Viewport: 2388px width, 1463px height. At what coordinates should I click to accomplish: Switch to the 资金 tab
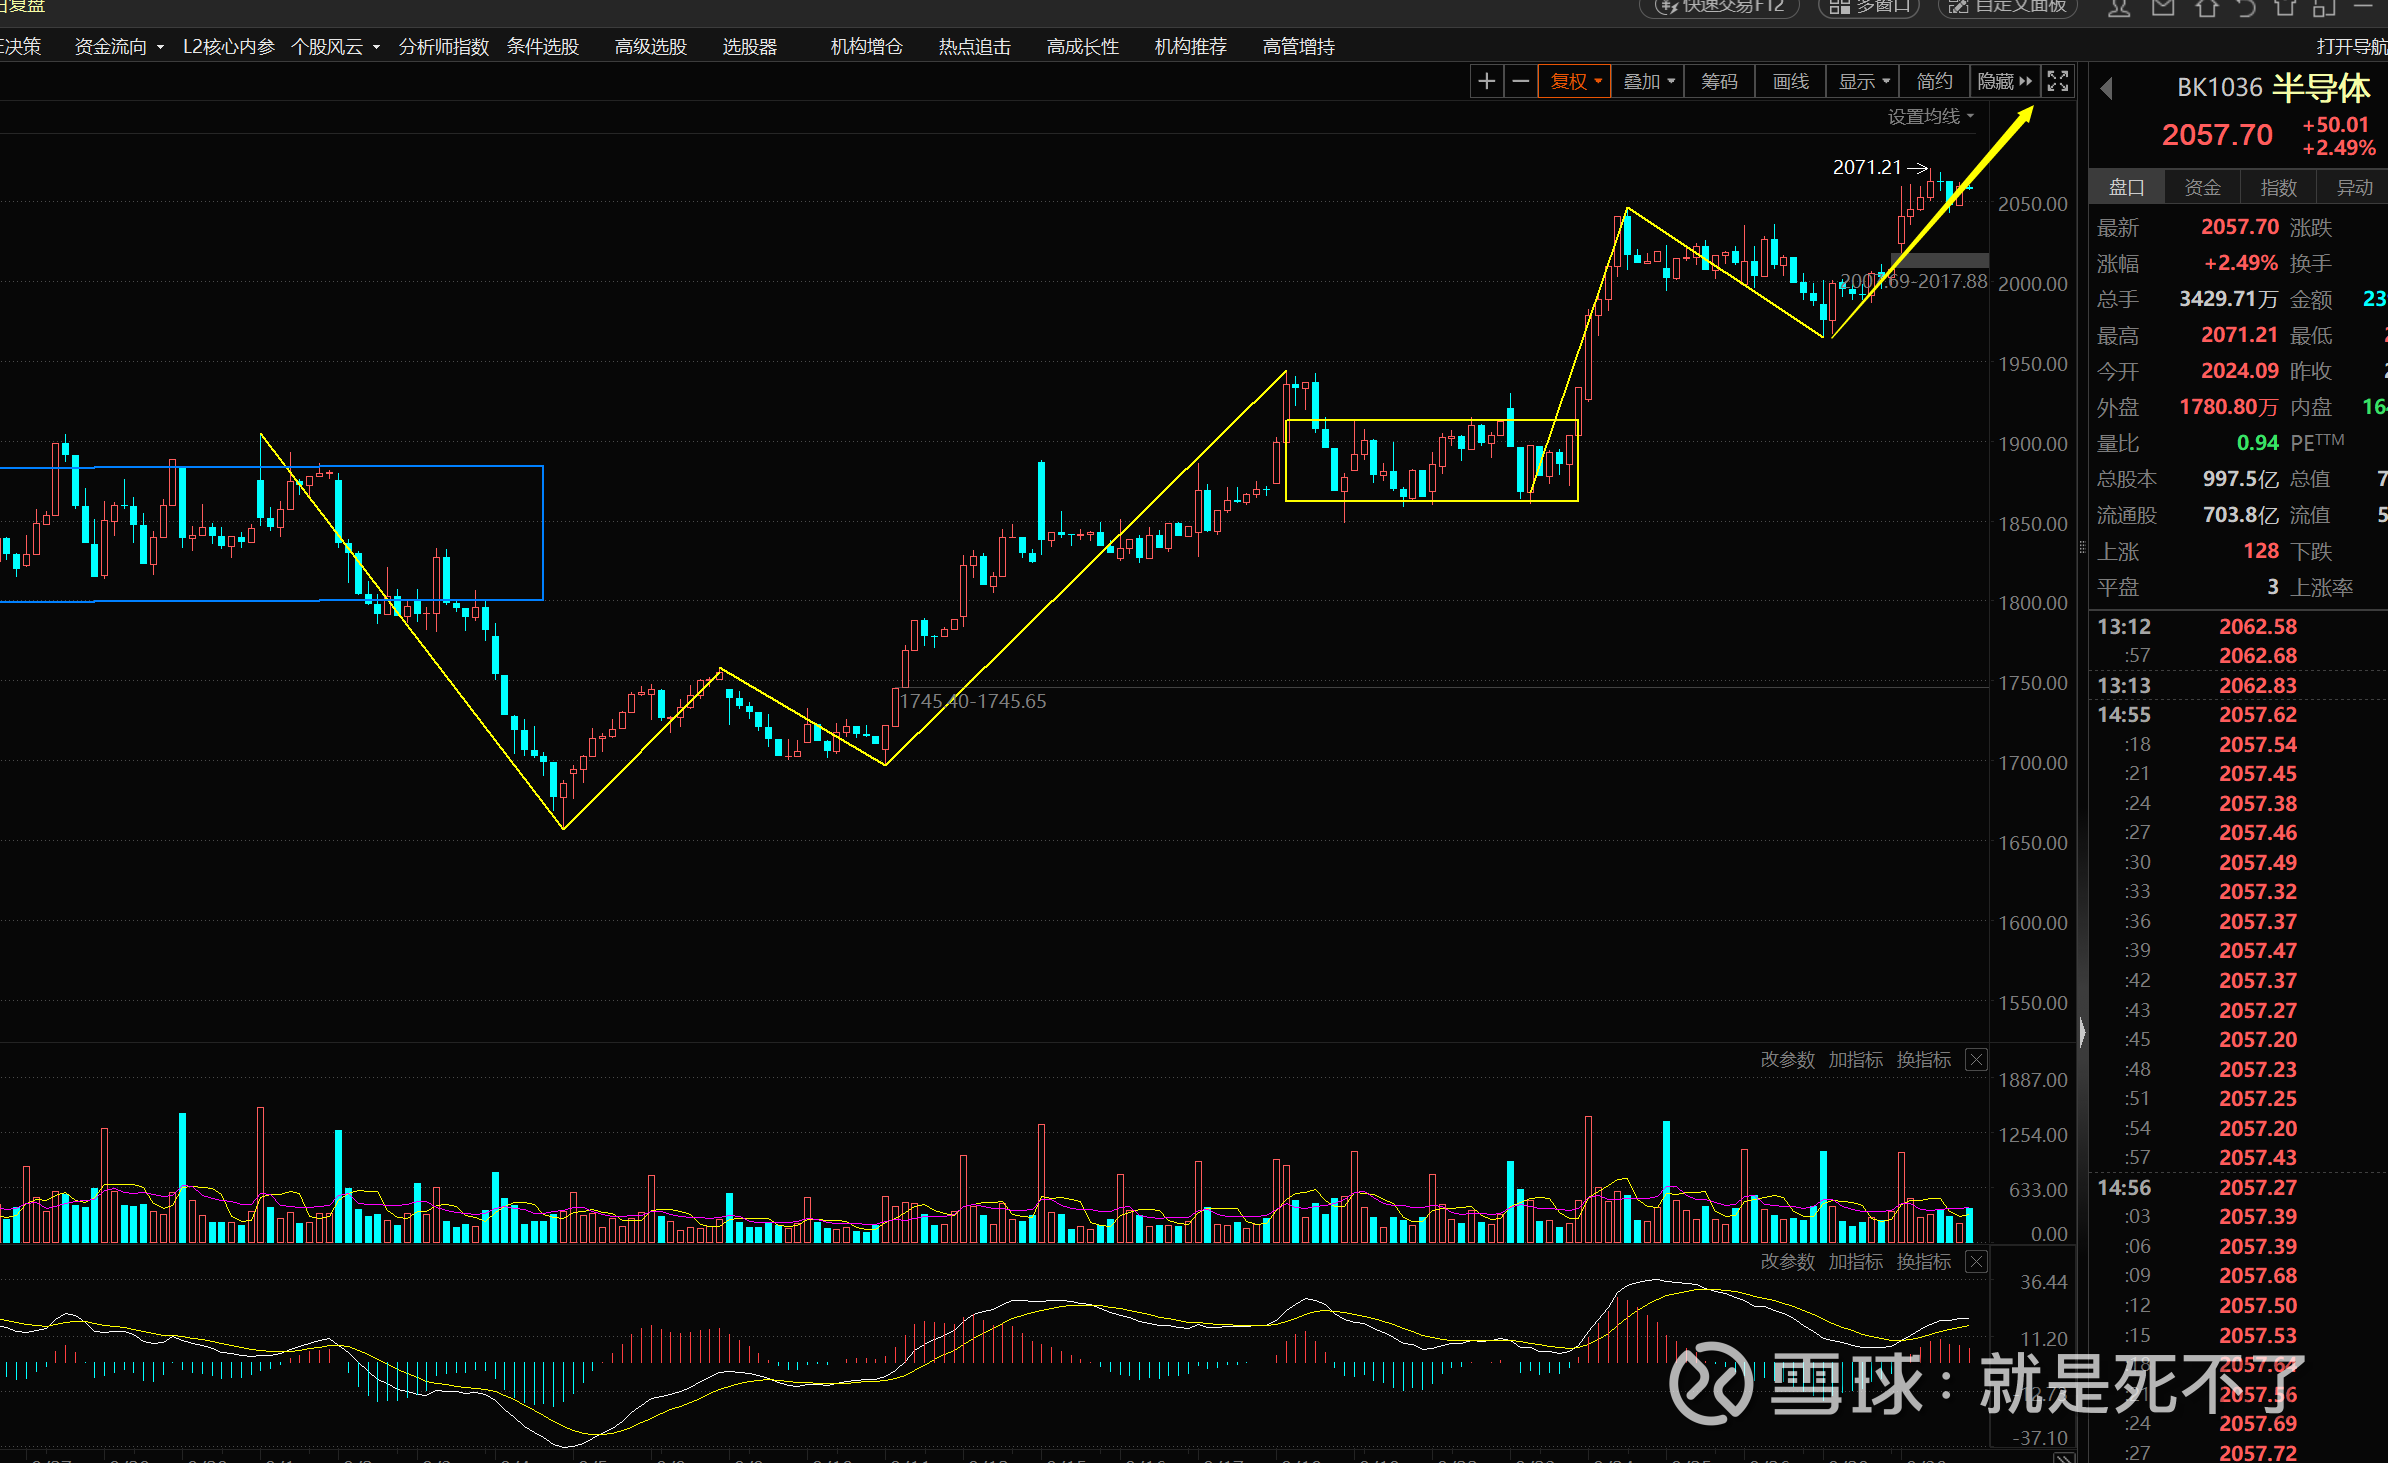[x=2202, y=187]
